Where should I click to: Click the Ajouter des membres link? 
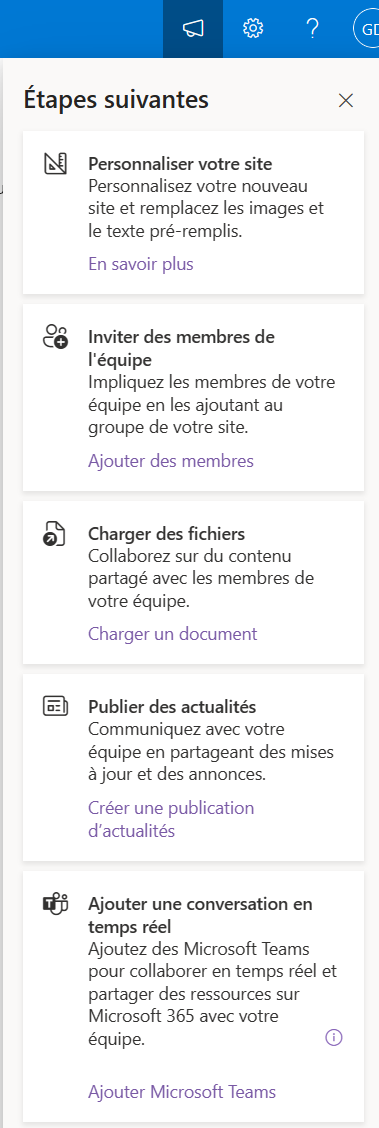click(x=171, y=460)
